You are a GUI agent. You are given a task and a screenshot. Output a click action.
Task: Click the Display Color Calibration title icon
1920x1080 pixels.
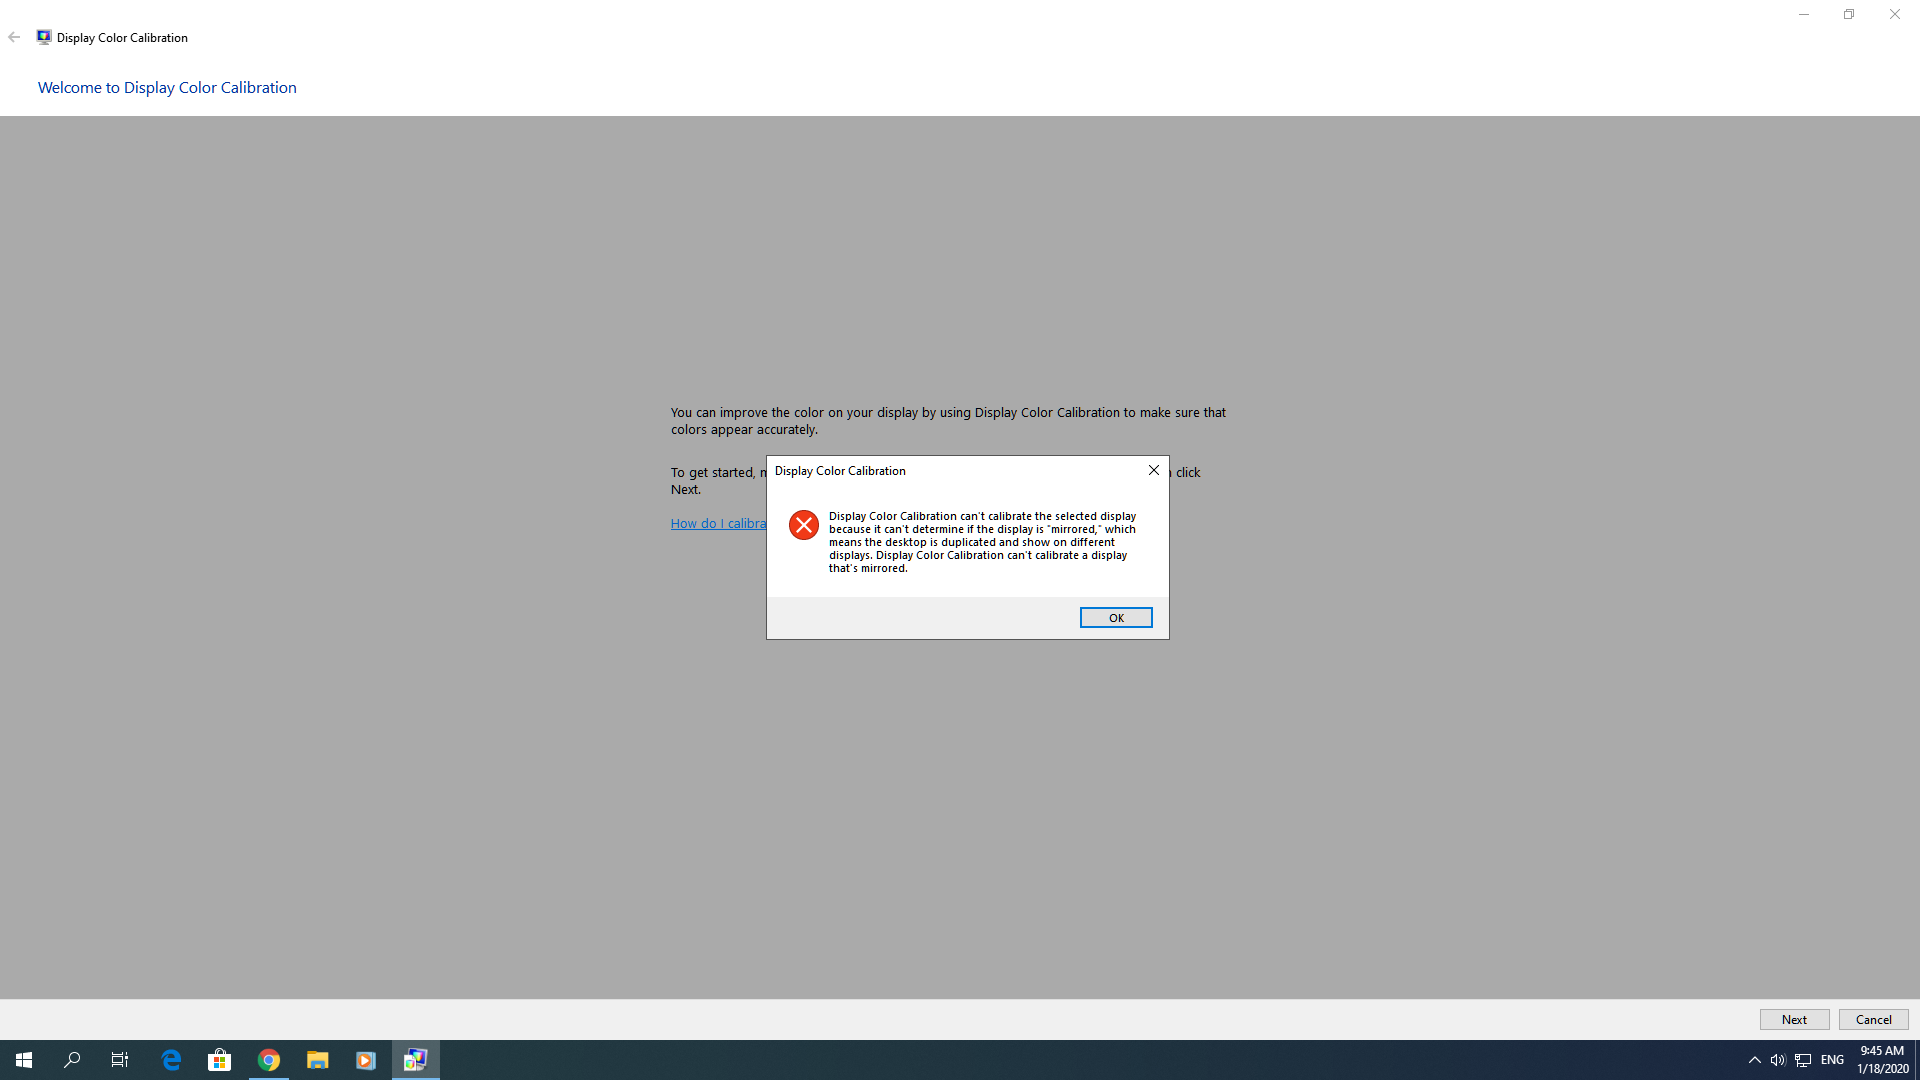[x=44, y=37]
